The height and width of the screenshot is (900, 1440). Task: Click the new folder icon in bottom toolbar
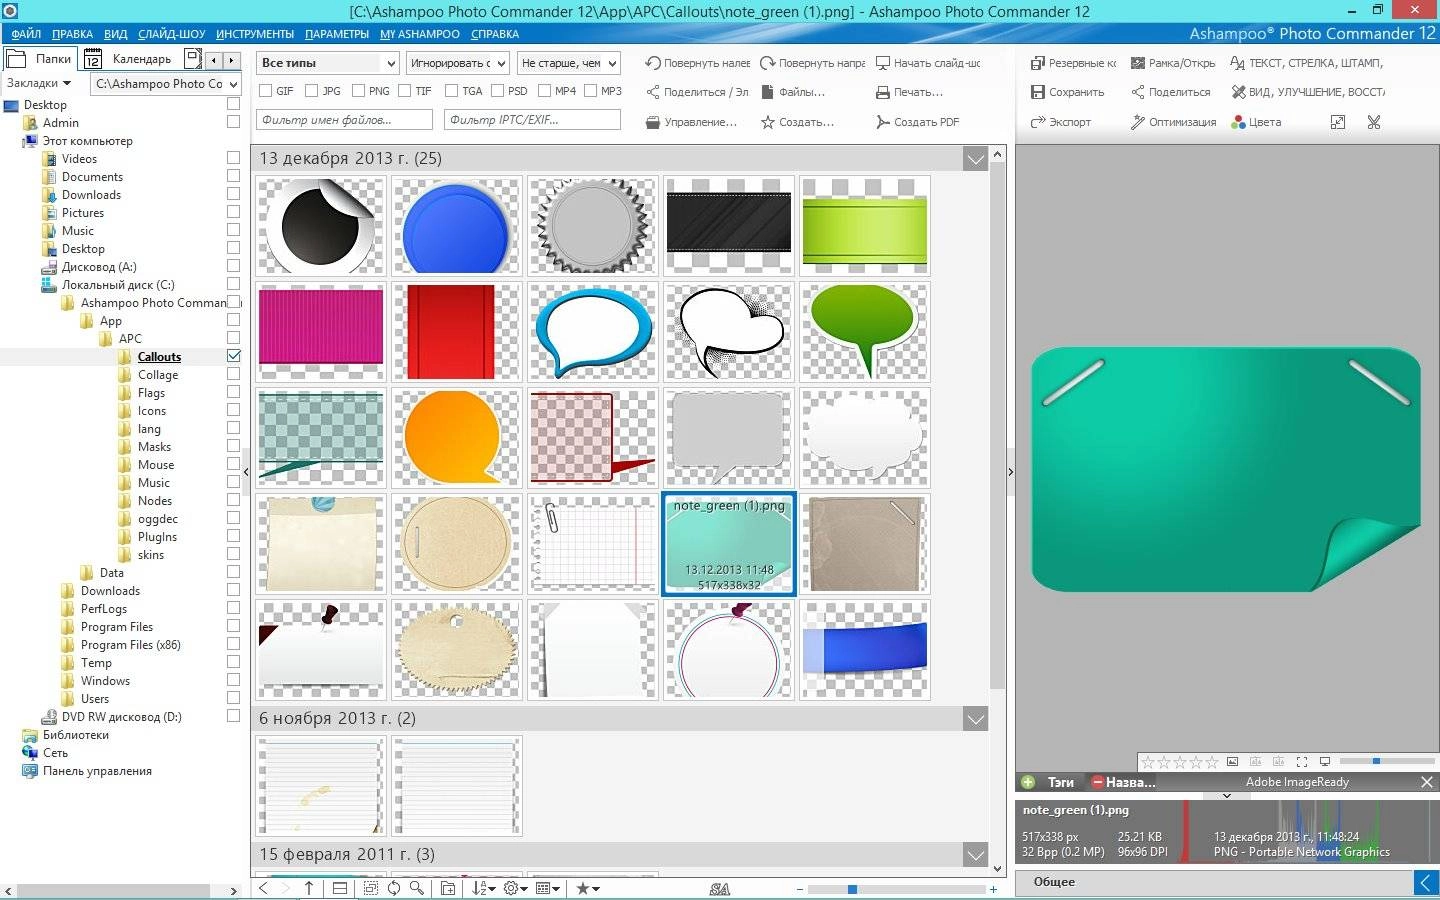tap(448, 888)
